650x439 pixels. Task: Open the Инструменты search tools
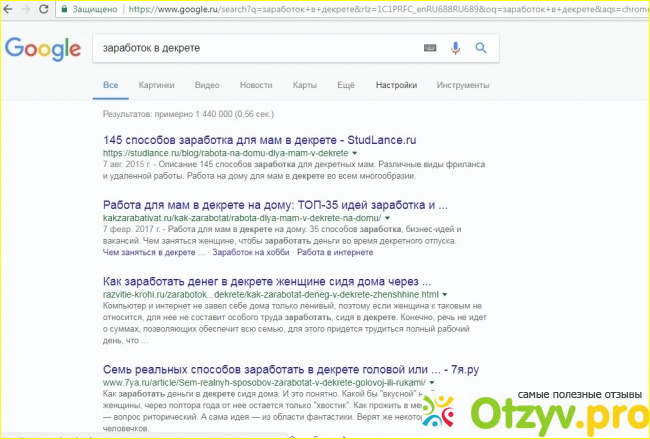pyautogui.click(x=463, y=86)
